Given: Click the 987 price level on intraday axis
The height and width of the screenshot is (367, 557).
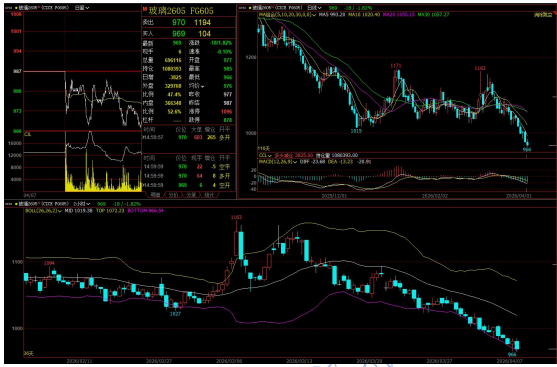Looking at the screenshot, I should tap(17, 71).
